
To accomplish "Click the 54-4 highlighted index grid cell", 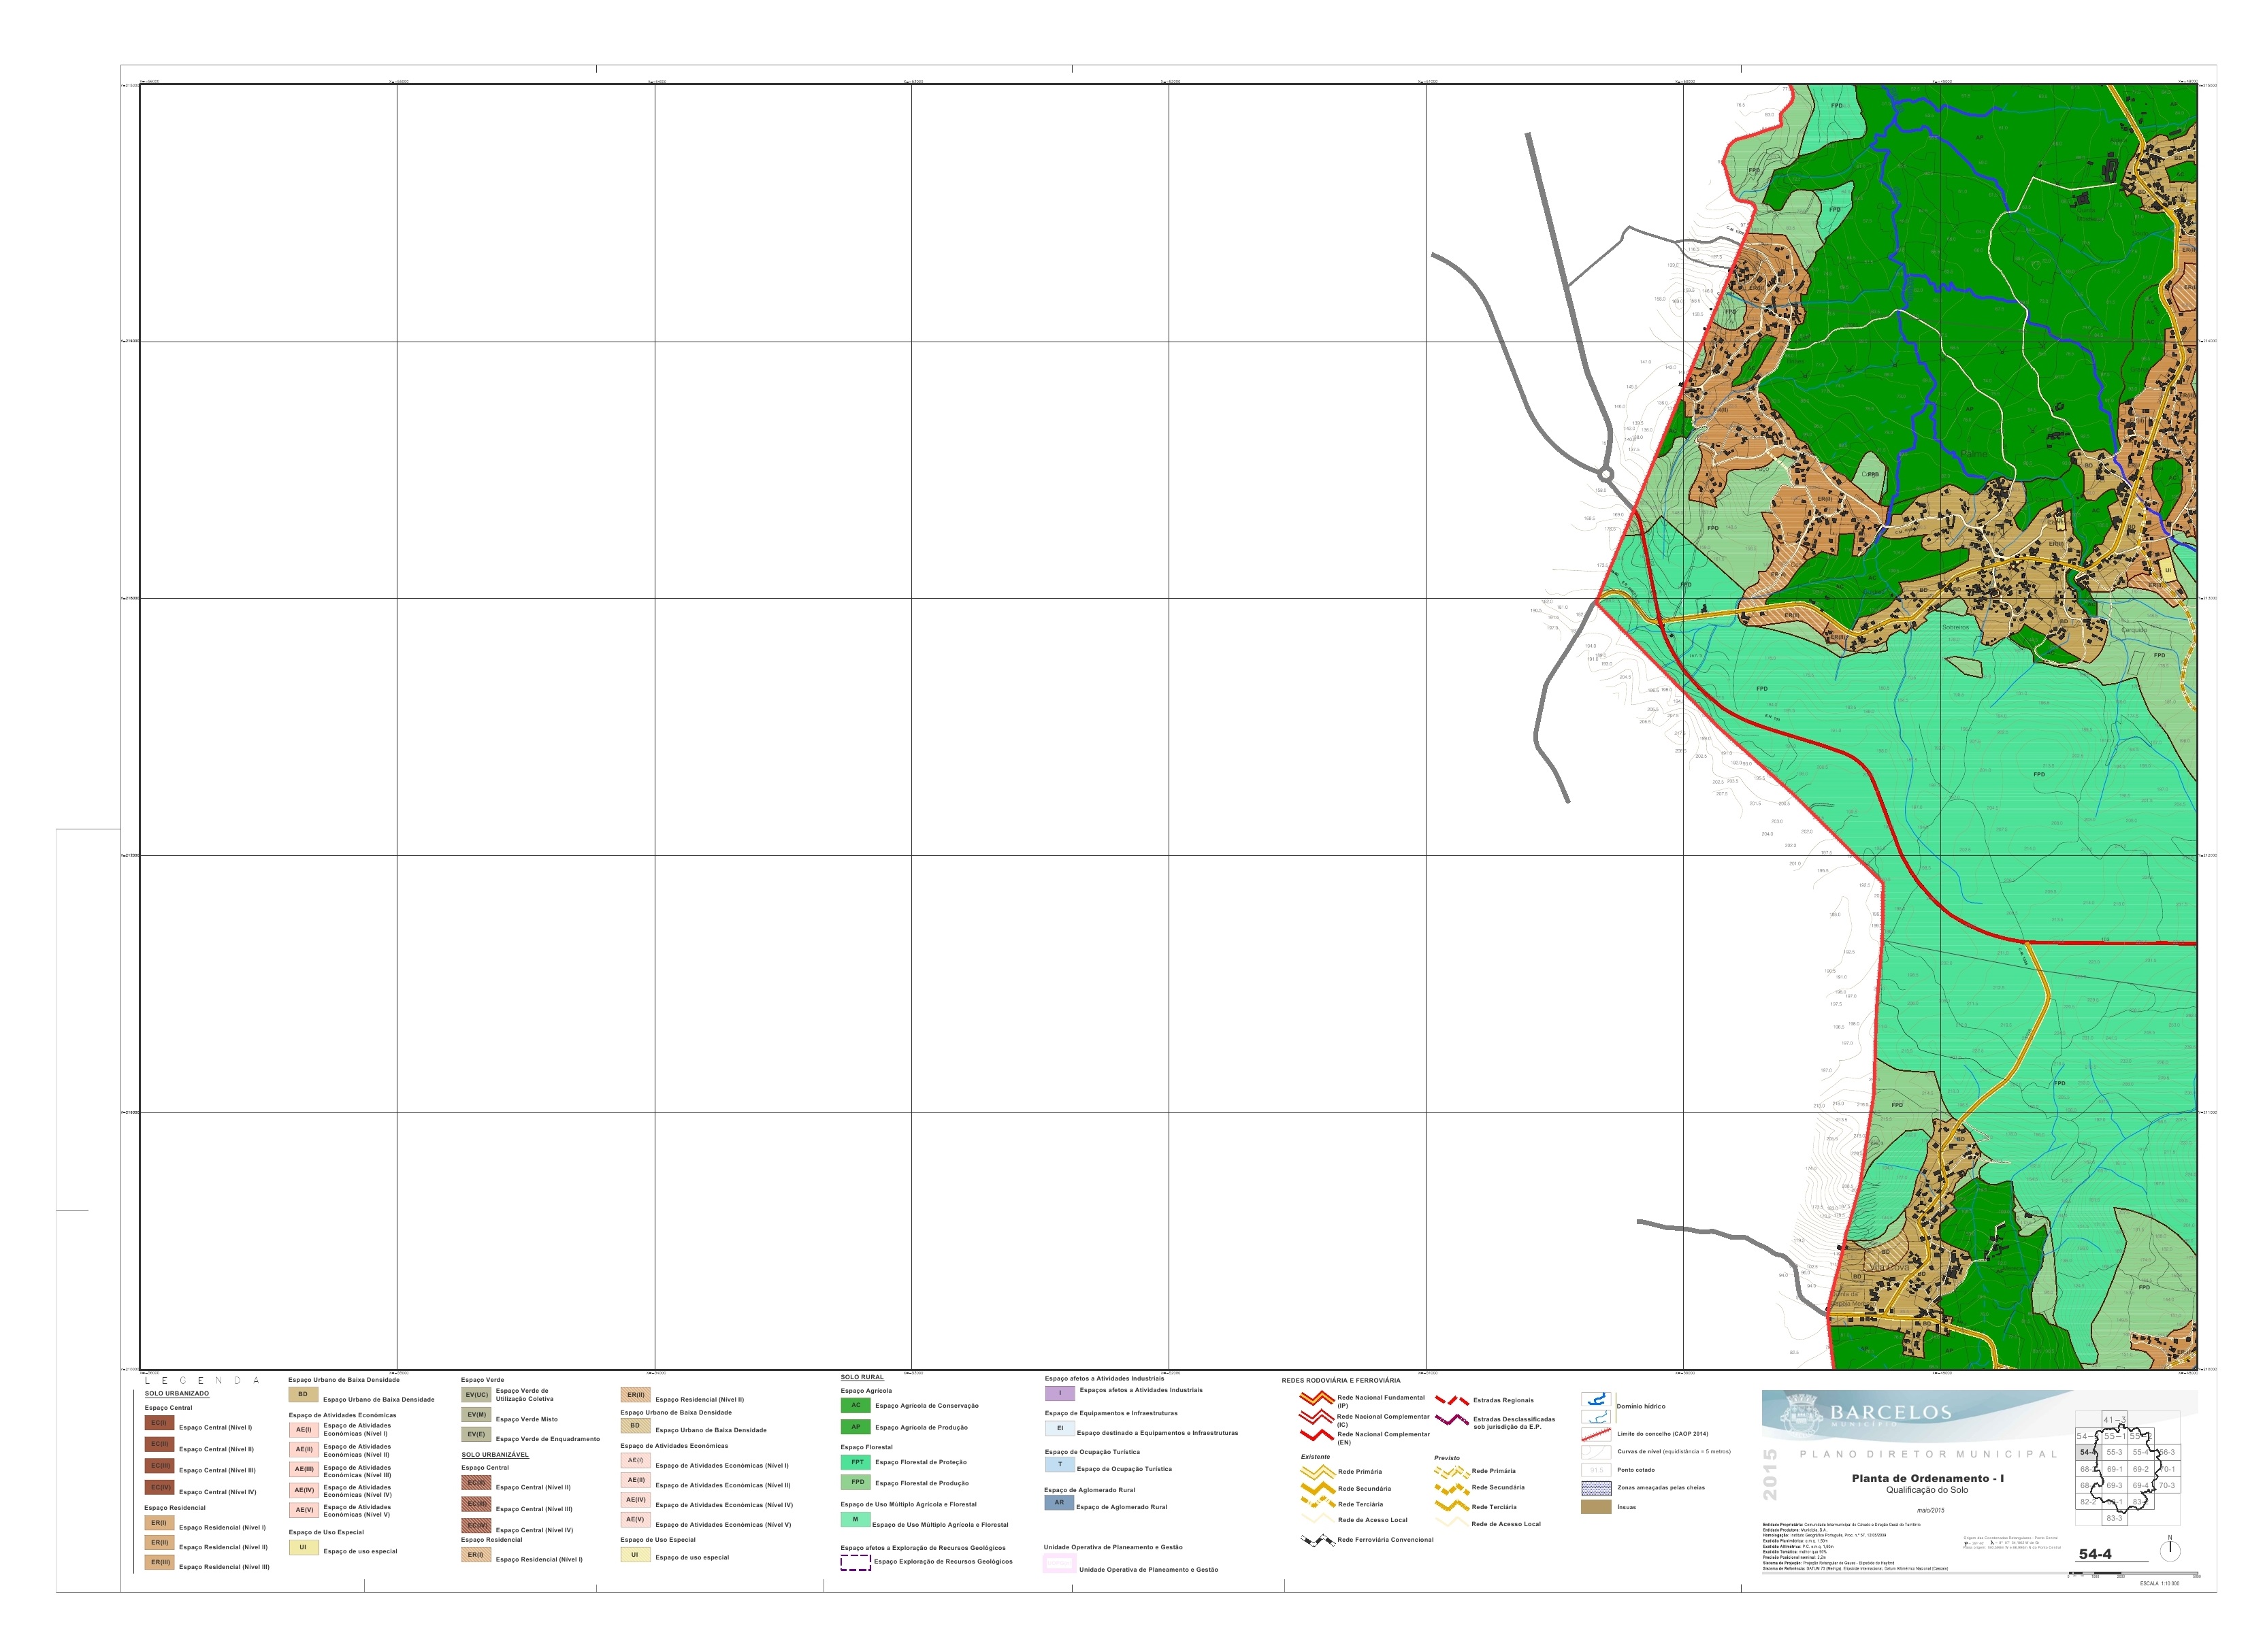I will point(2088,1452).
